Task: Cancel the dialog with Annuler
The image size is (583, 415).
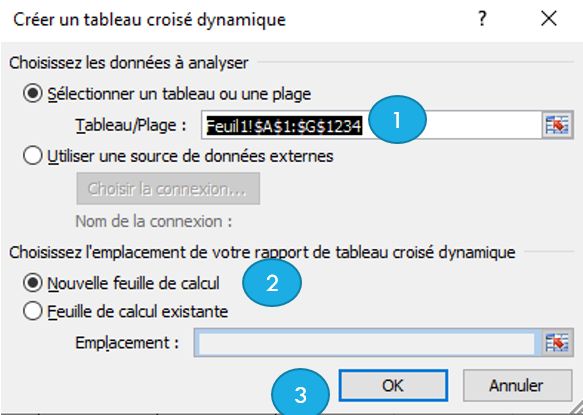Action: pyautogui.click(x=517, y=386)
